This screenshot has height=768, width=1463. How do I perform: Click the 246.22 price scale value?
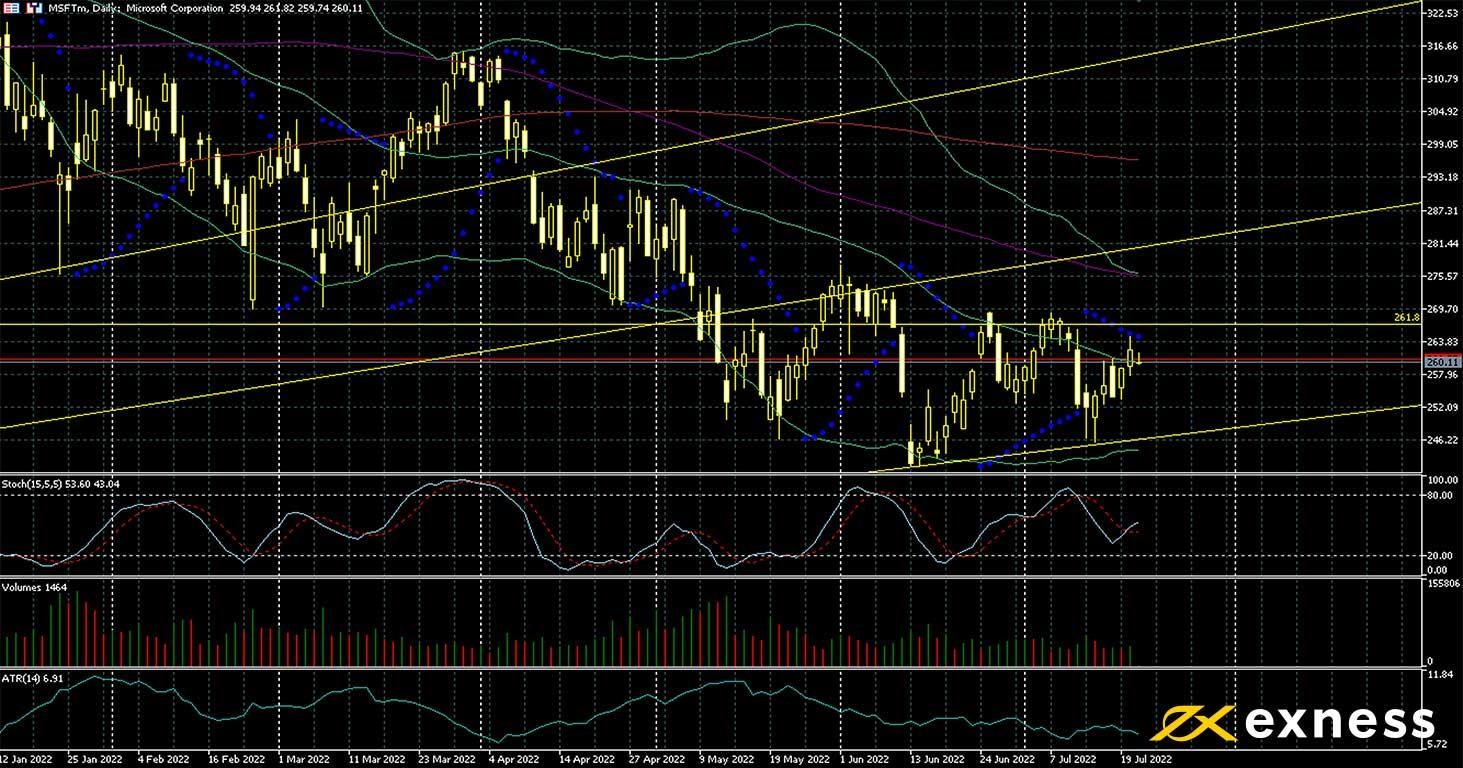click(x=1442, y=440)
